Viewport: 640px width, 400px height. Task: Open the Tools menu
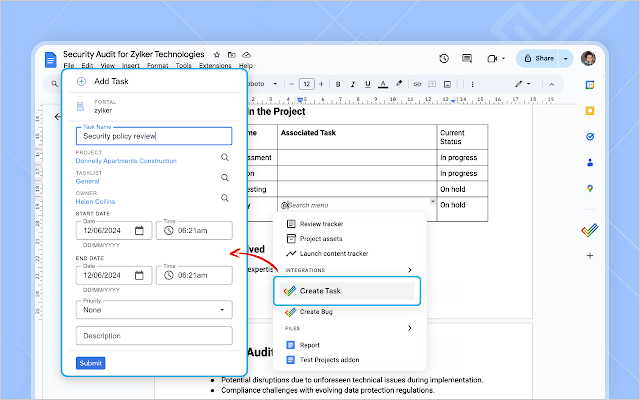tap(184, 66)
